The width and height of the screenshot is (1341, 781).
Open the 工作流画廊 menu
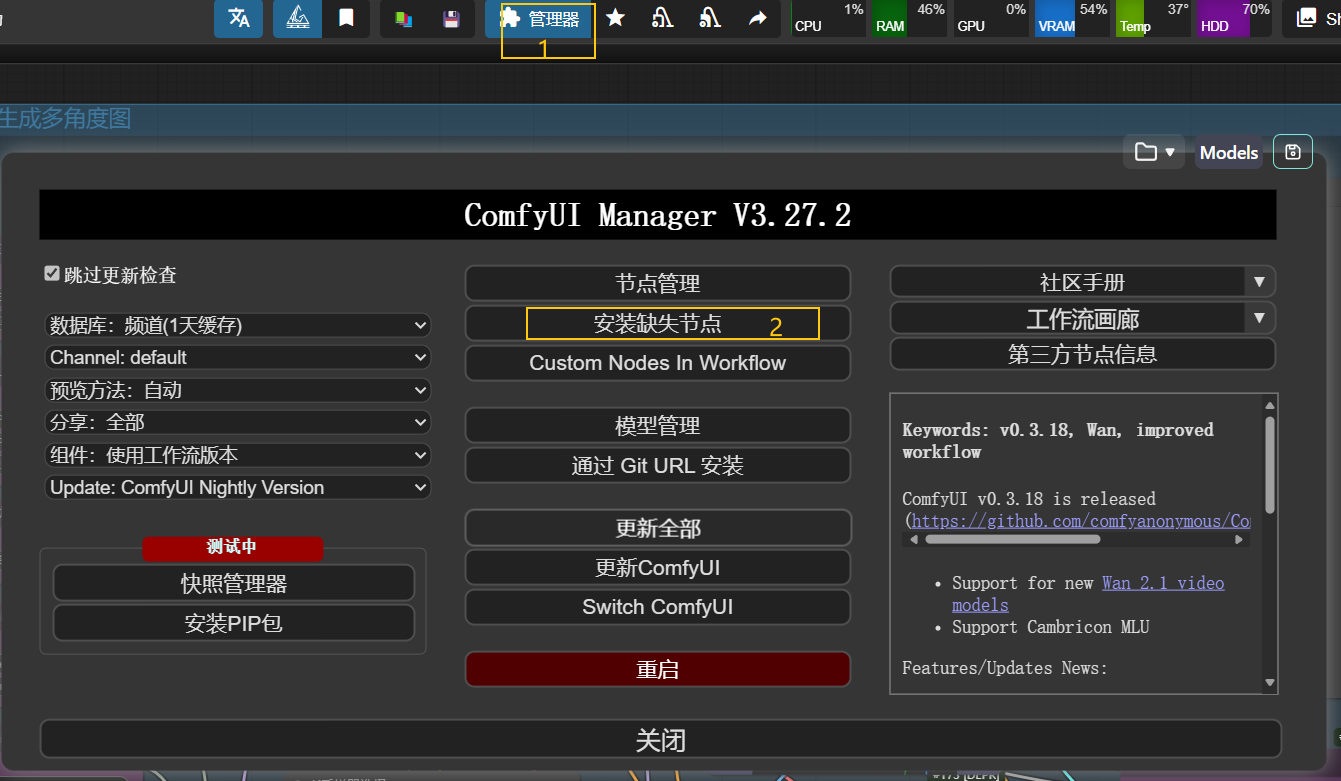click(1068, 319)
